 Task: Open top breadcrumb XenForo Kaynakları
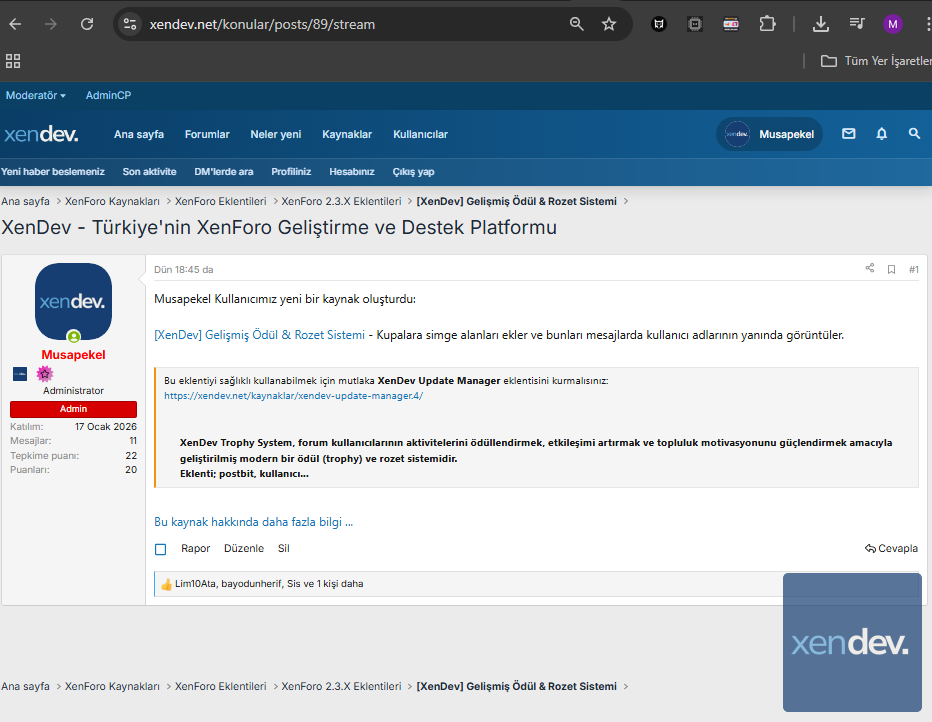click(112, 201)
